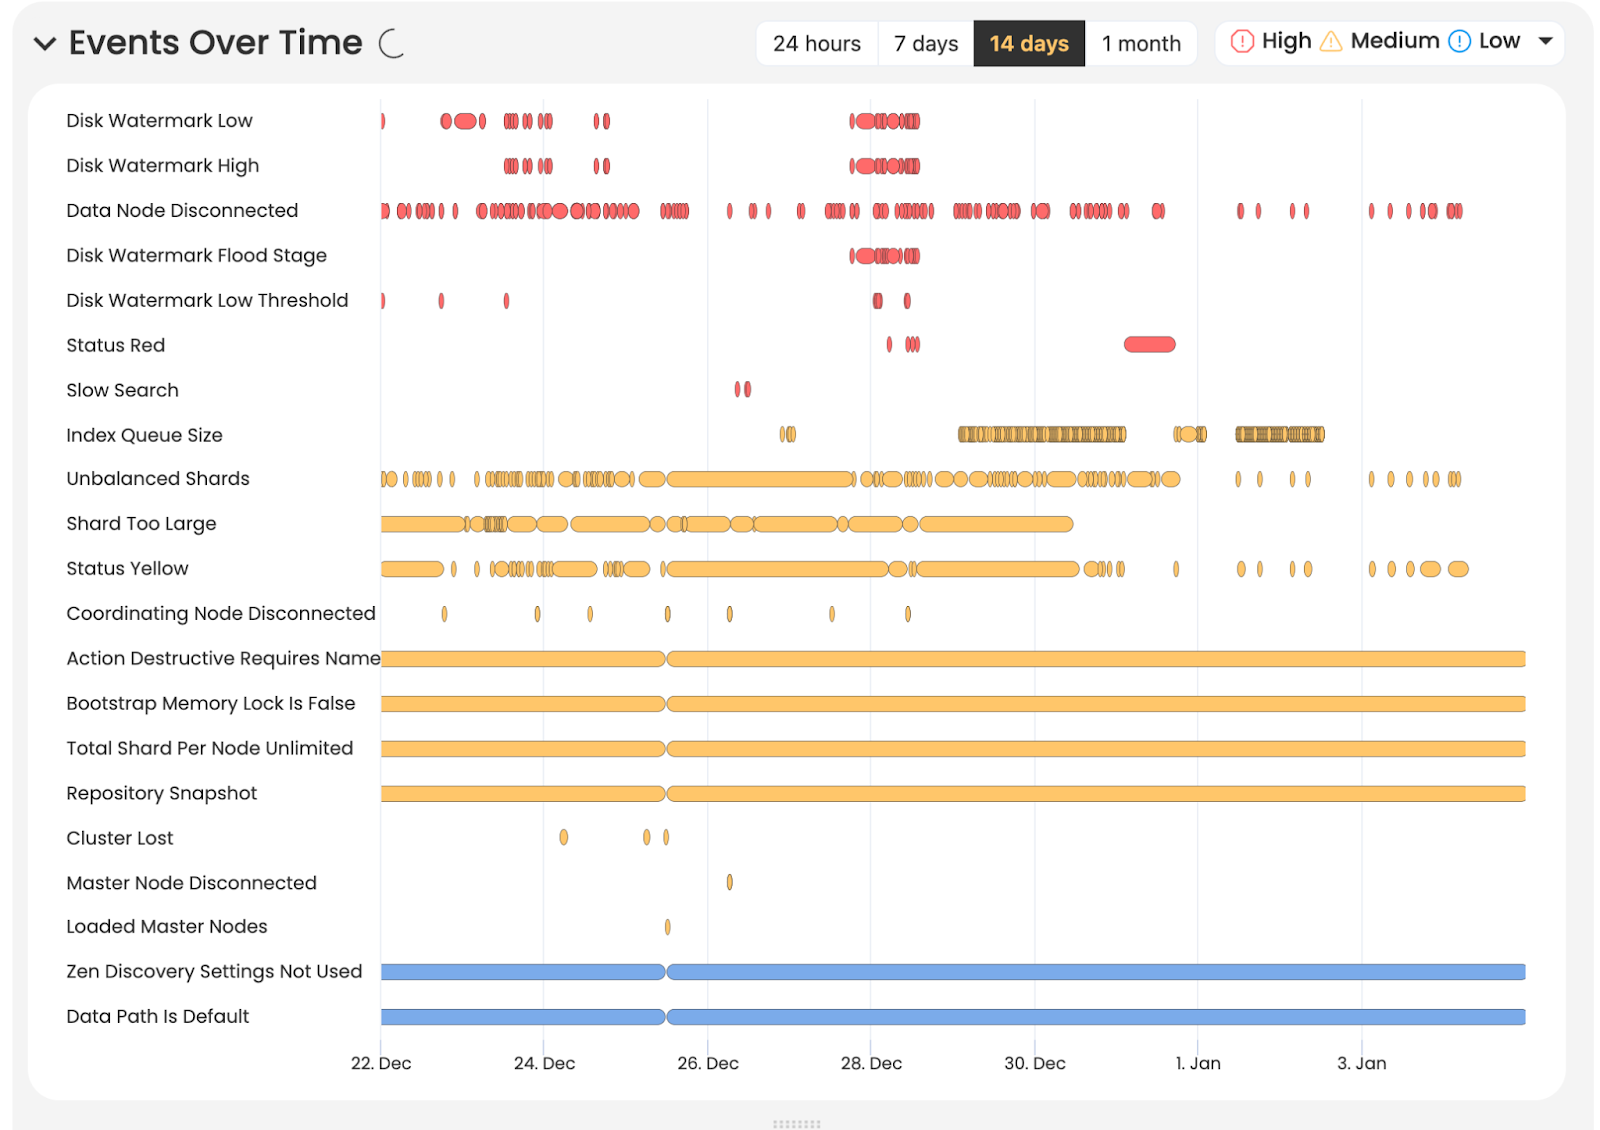Viewport: 1600px width, 1130px height.
Task: Click the Master Node Disconnected event marker
Action: tap(730, 882)
